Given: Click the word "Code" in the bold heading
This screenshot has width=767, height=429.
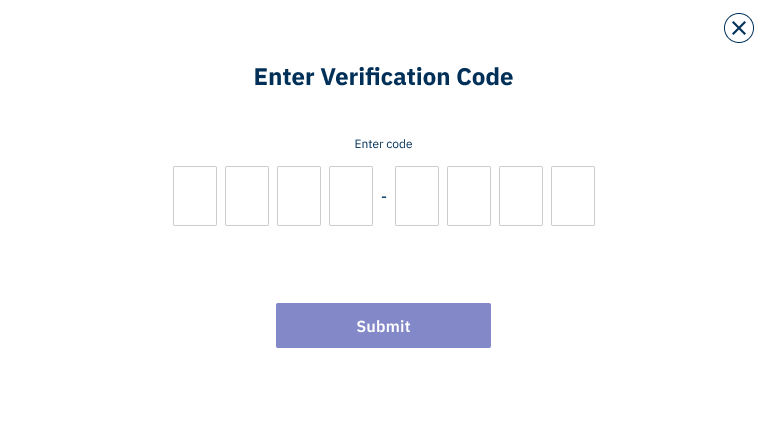Looking at the screenshot, I should 485,77.
